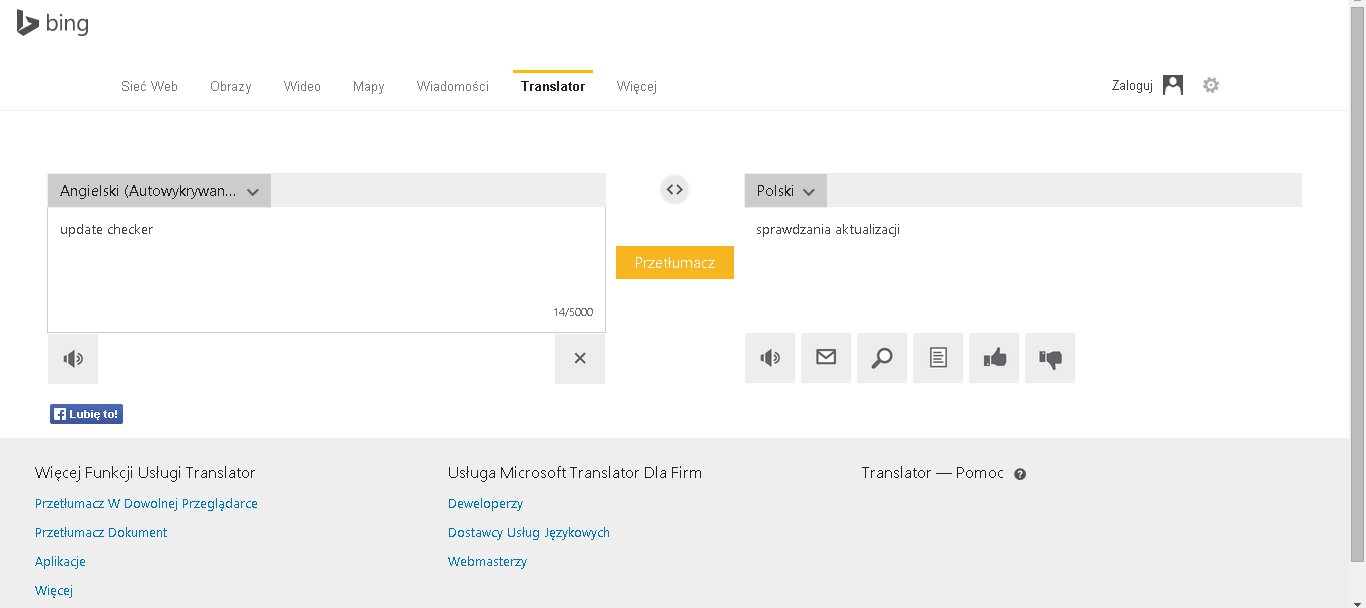The height and width of the screenshot is (608, 1366).
Task: Click the 14/5000 character counter
Action: point(573,312)
